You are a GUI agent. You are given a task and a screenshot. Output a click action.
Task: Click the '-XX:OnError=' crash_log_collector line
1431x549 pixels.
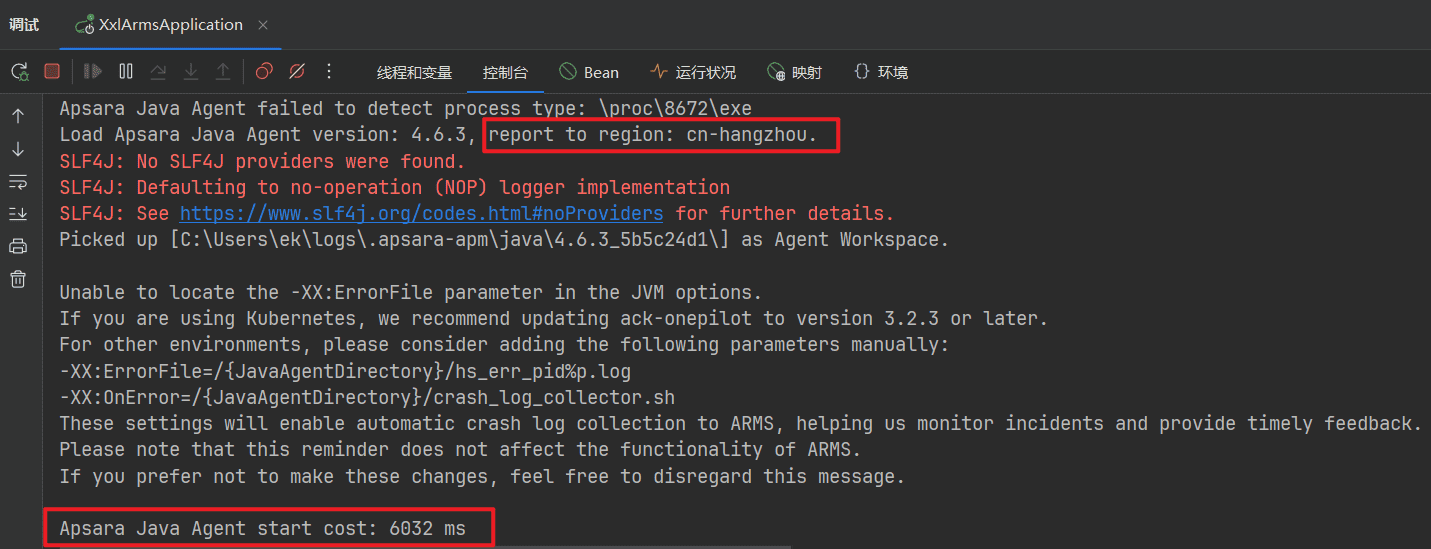(x=367, y=397)
